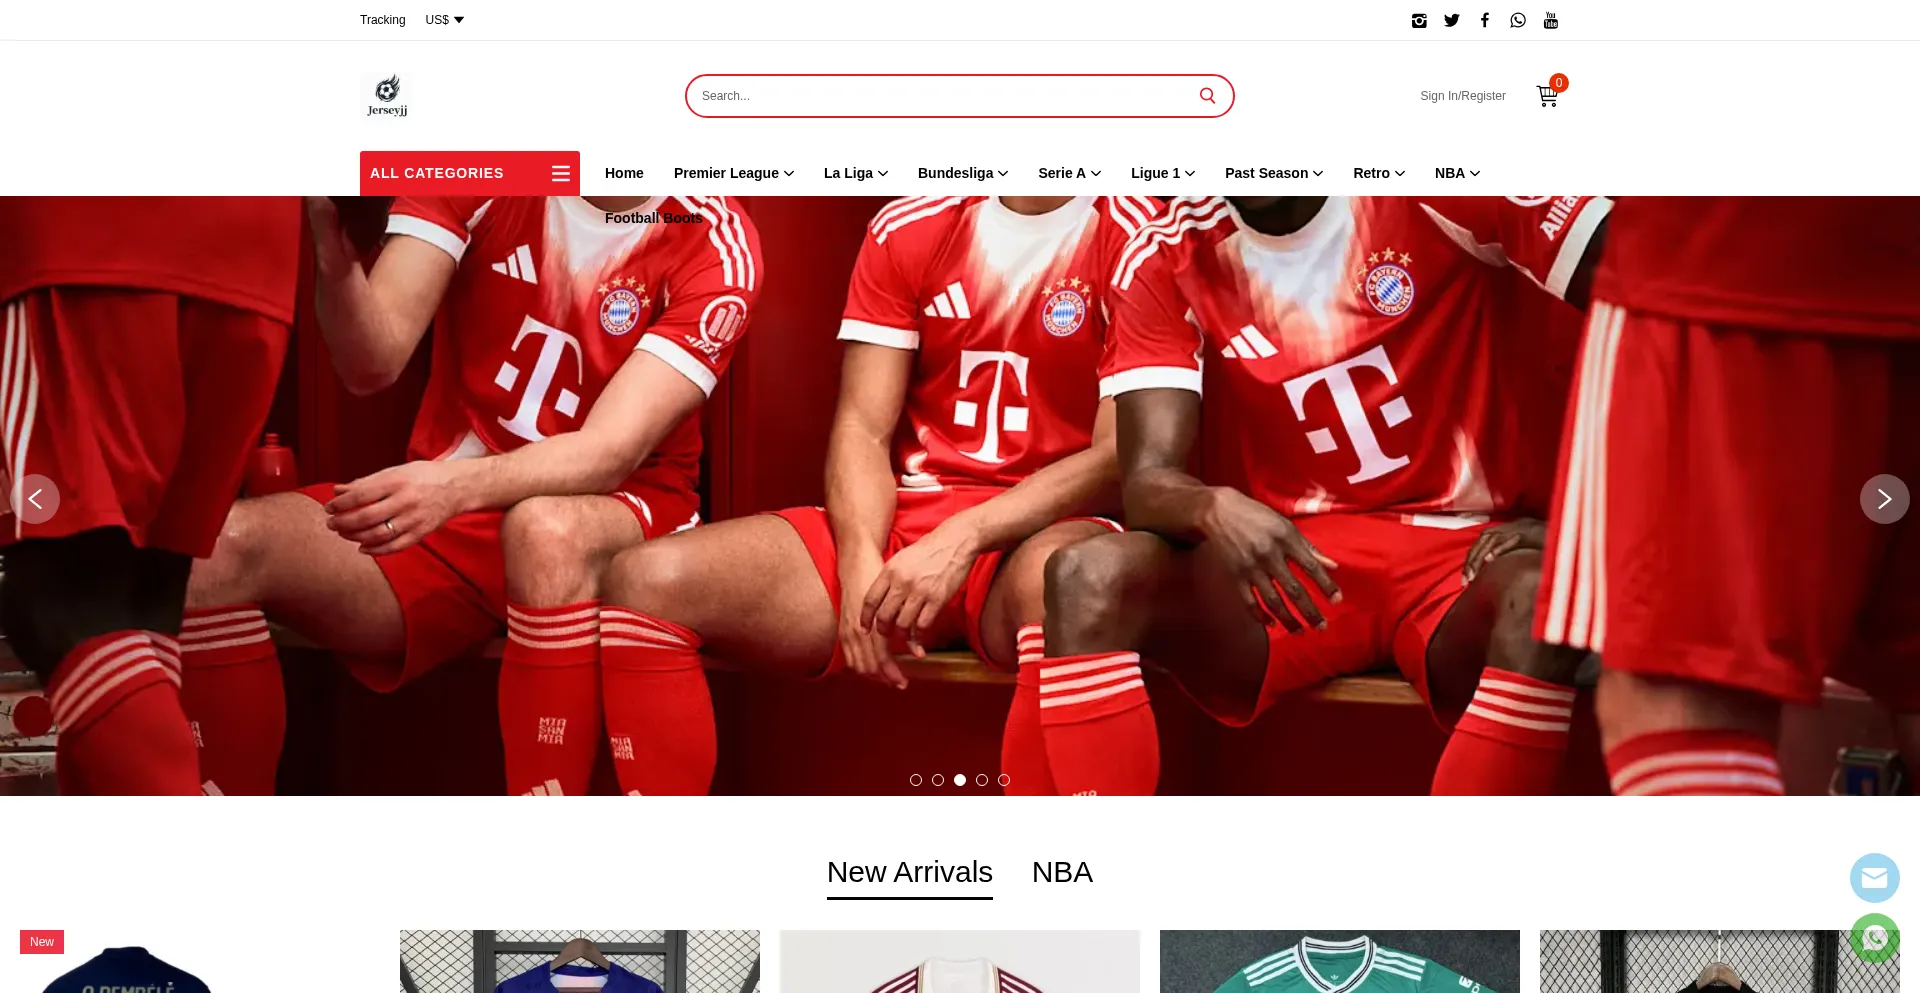This screenshot has width=1920, height=993.
Task: Click the magnifier search icon
Action: 1207,96
